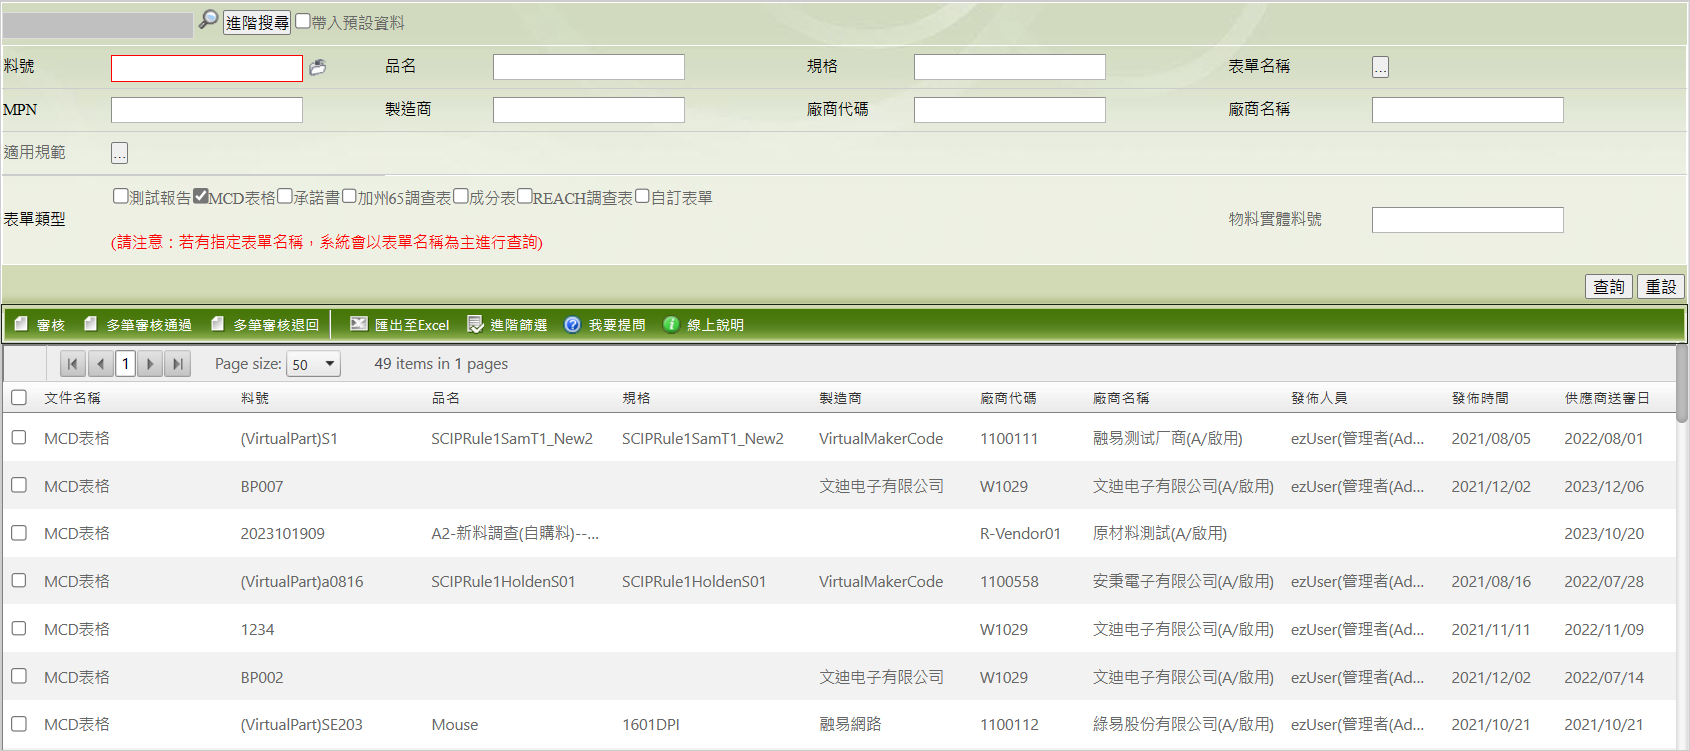Click the 進階搜尋 button

pyautogui.click(x=257, y=22)
